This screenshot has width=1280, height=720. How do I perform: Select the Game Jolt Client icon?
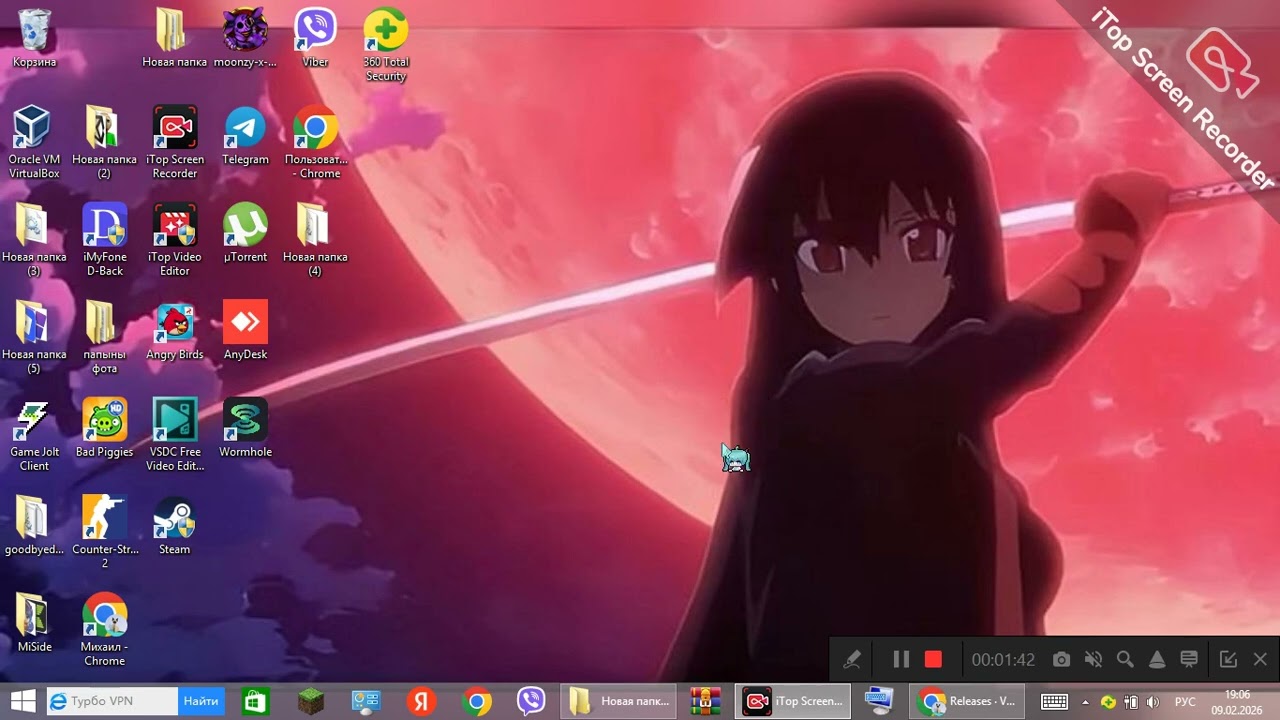34,435
